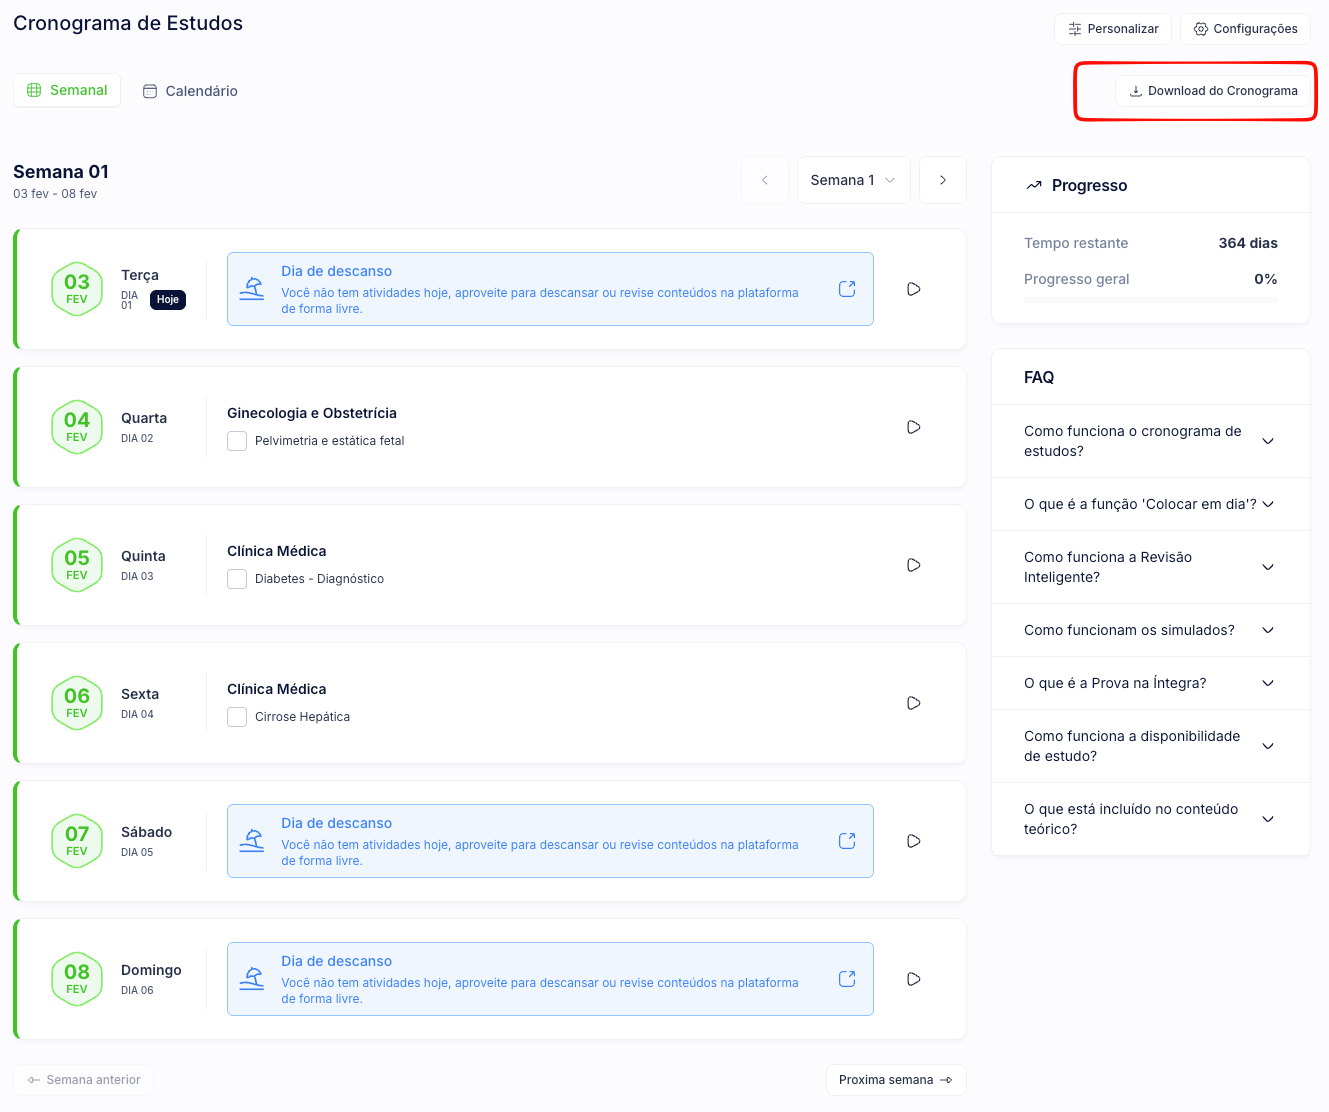Mark Diabetes - Diagnóstico as done
The width and height of the screenshot is (1329, 1112).
(237, 579)
